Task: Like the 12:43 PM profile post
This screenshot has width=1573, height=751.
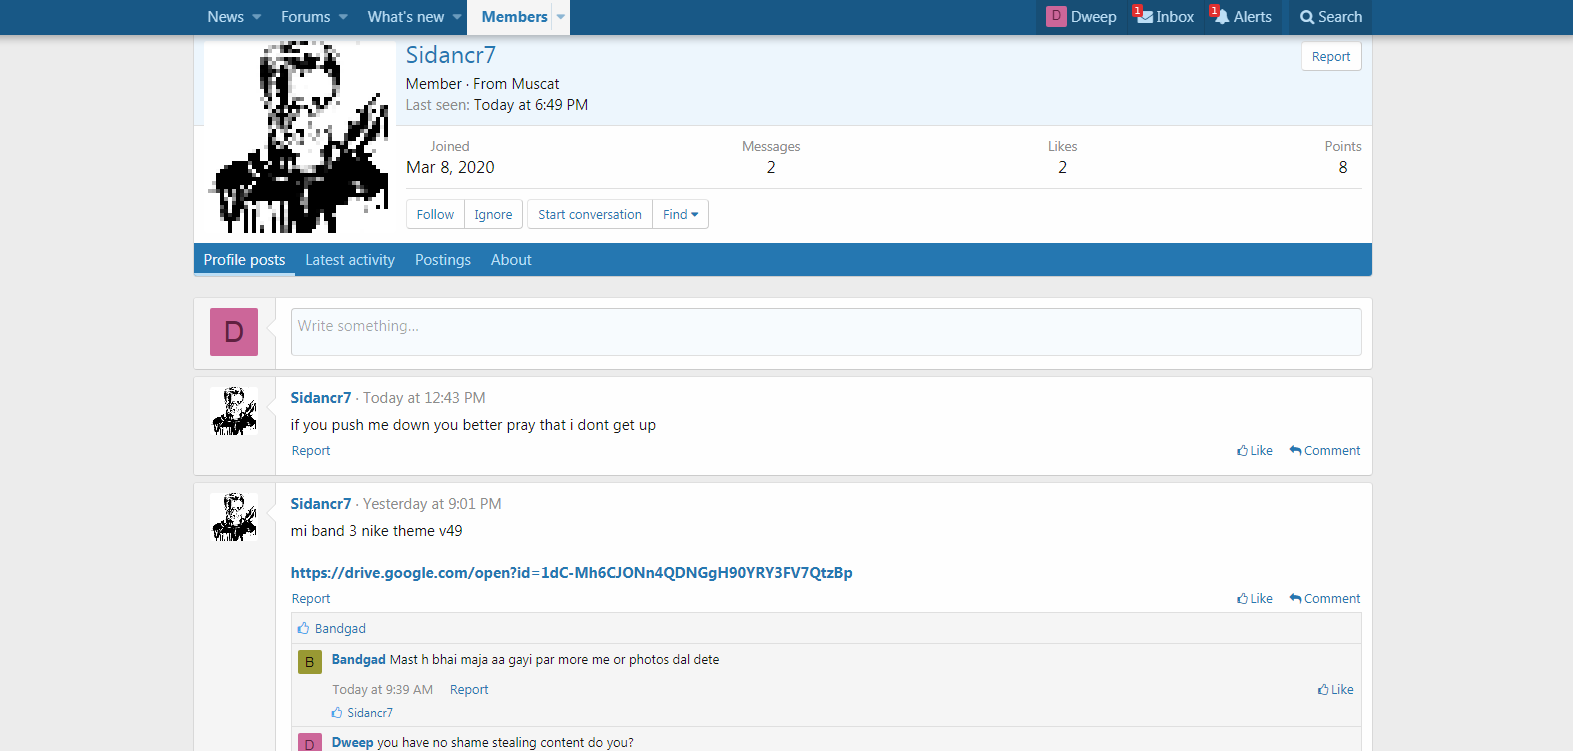Action: click(1255, 451)
